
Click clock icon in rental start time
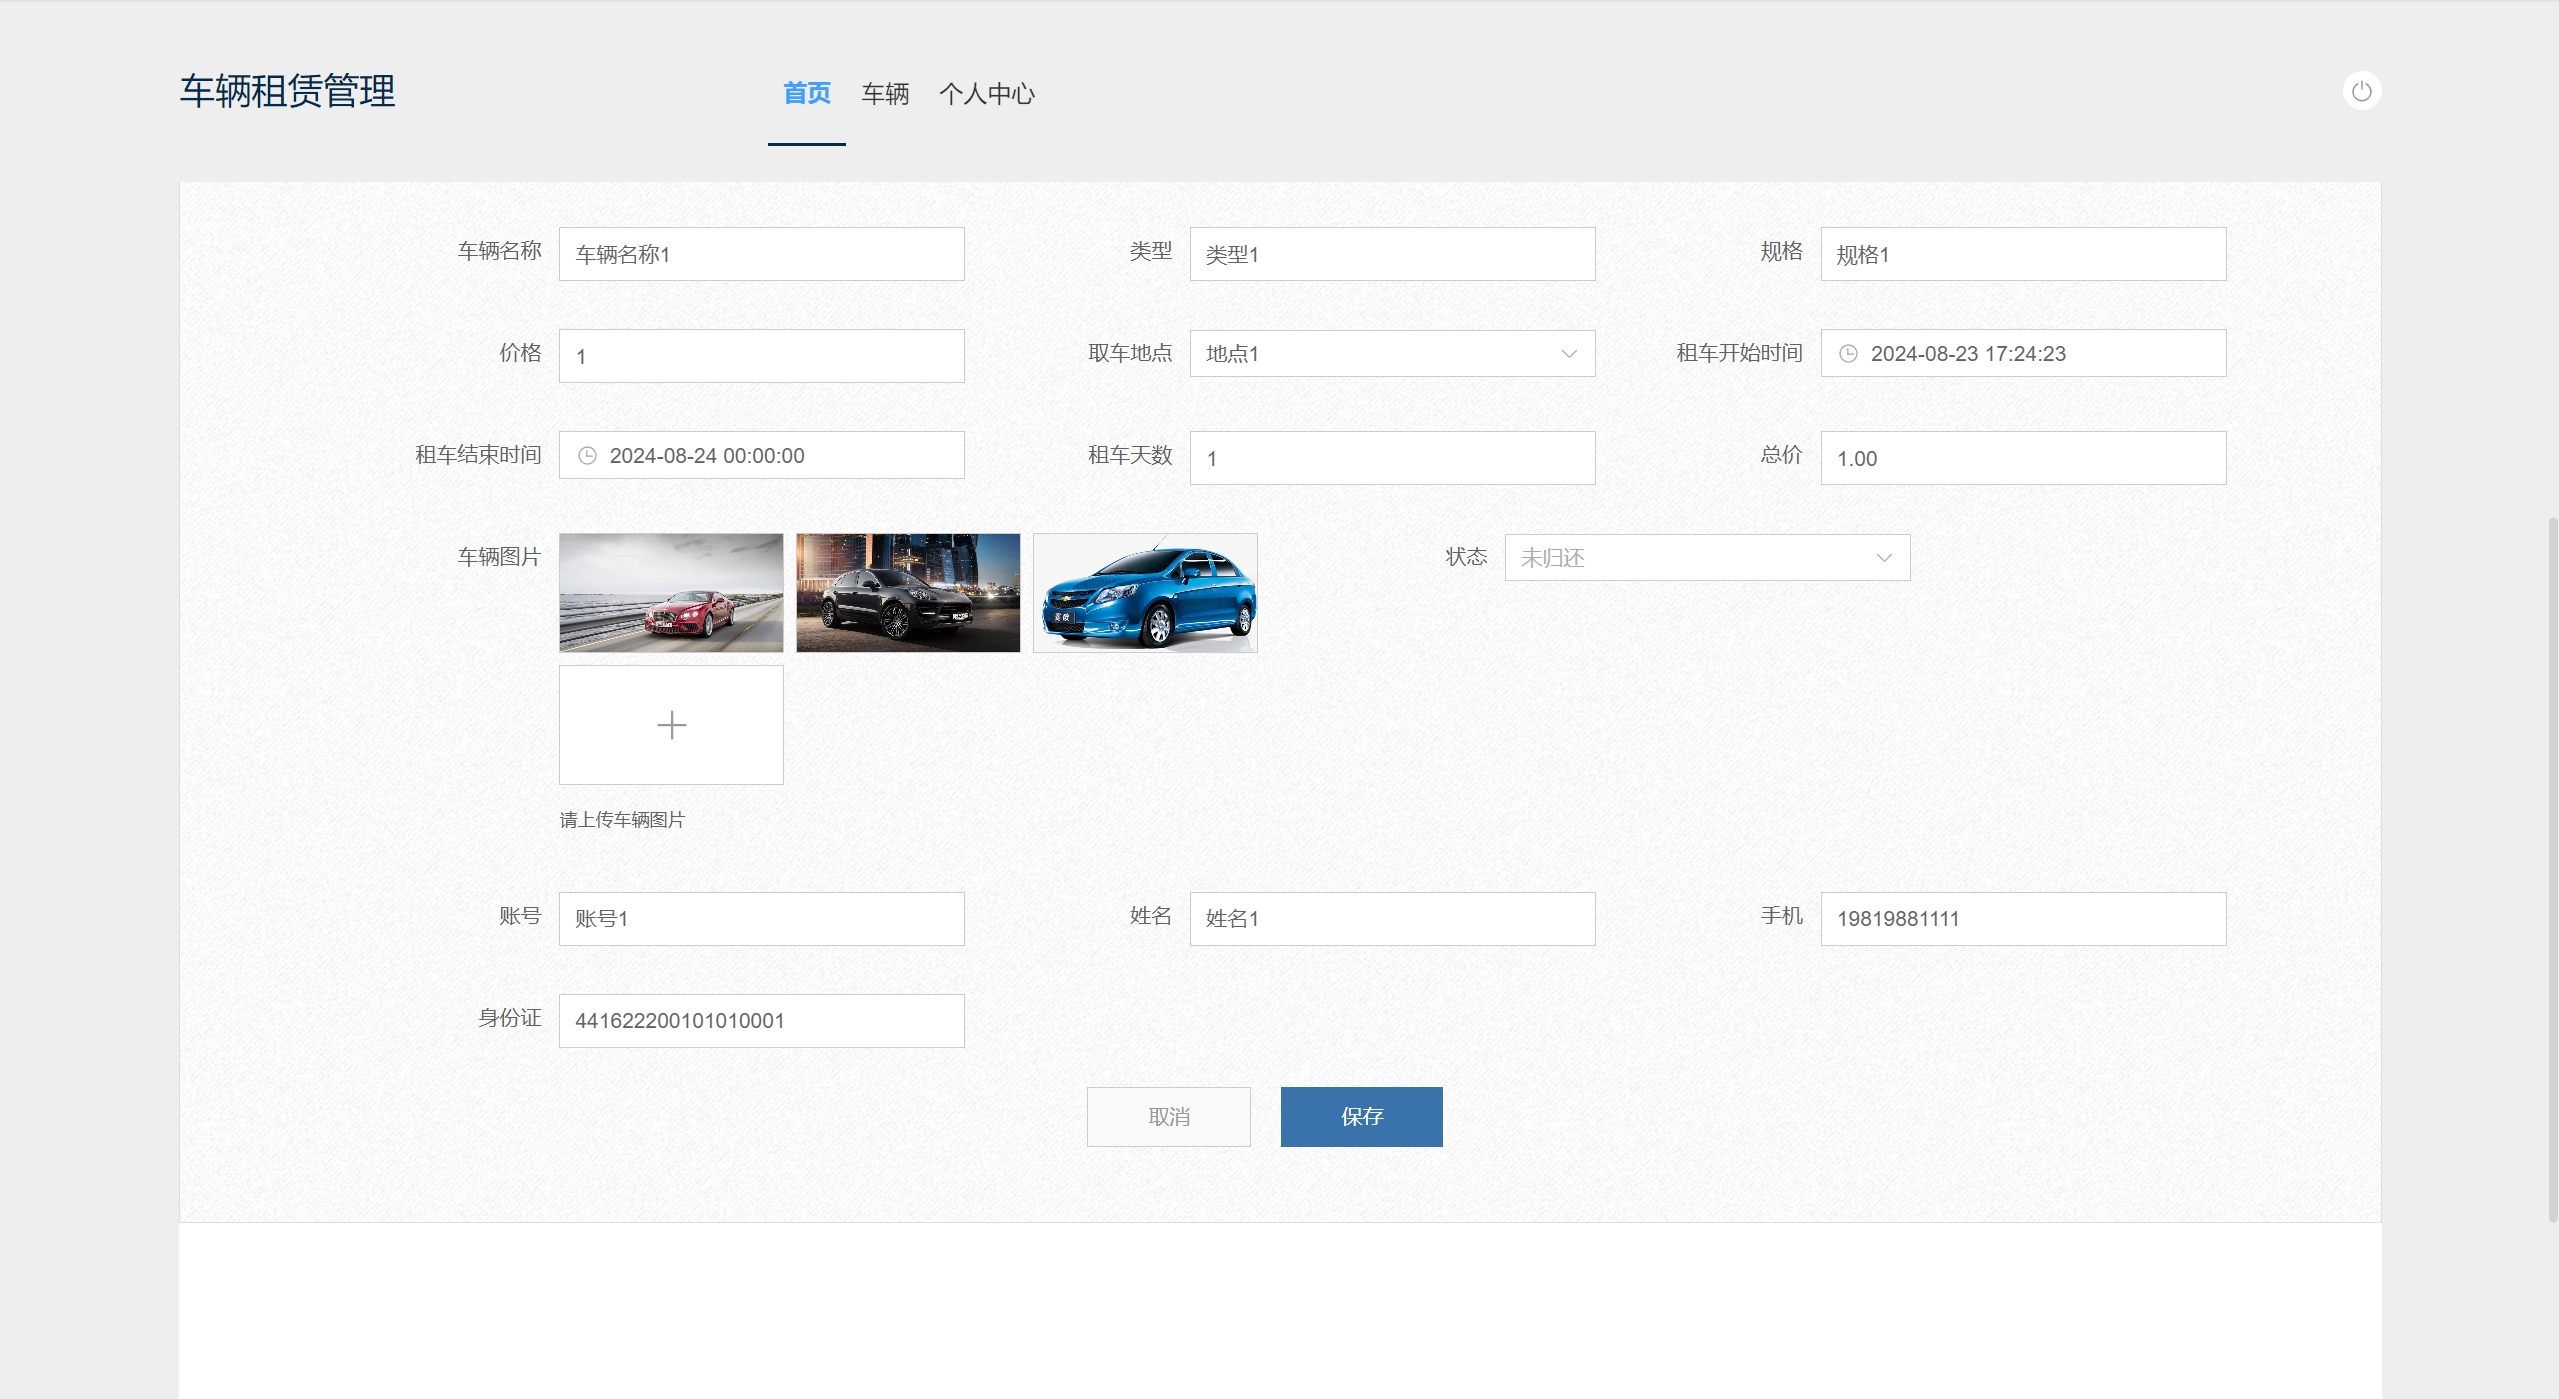tap(1848, 354)
